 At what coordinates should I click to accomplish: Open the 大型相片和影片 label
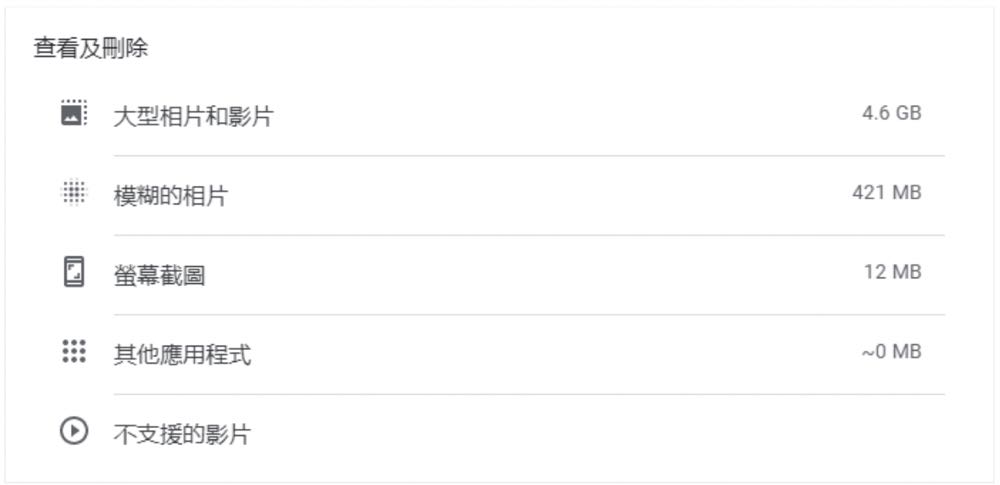(193, 116)
